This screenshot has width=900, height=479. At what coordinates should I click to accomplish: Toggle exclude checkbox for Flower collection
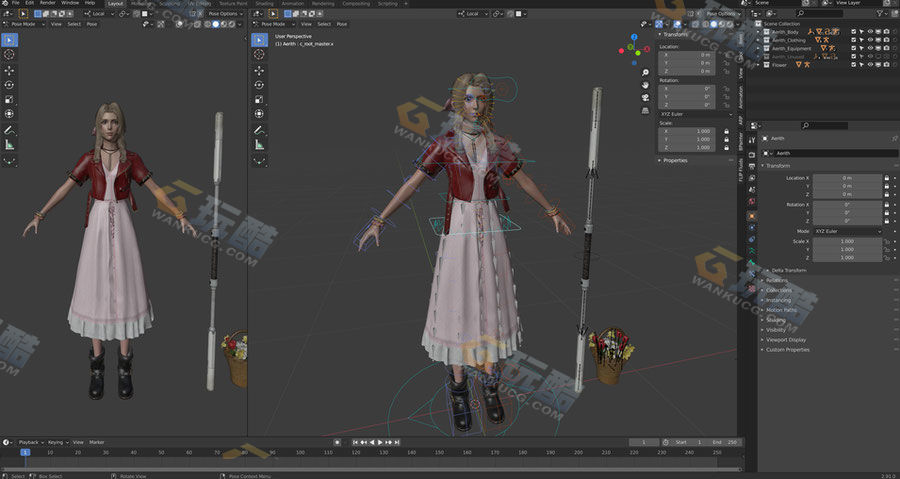(x=854, y=65)
